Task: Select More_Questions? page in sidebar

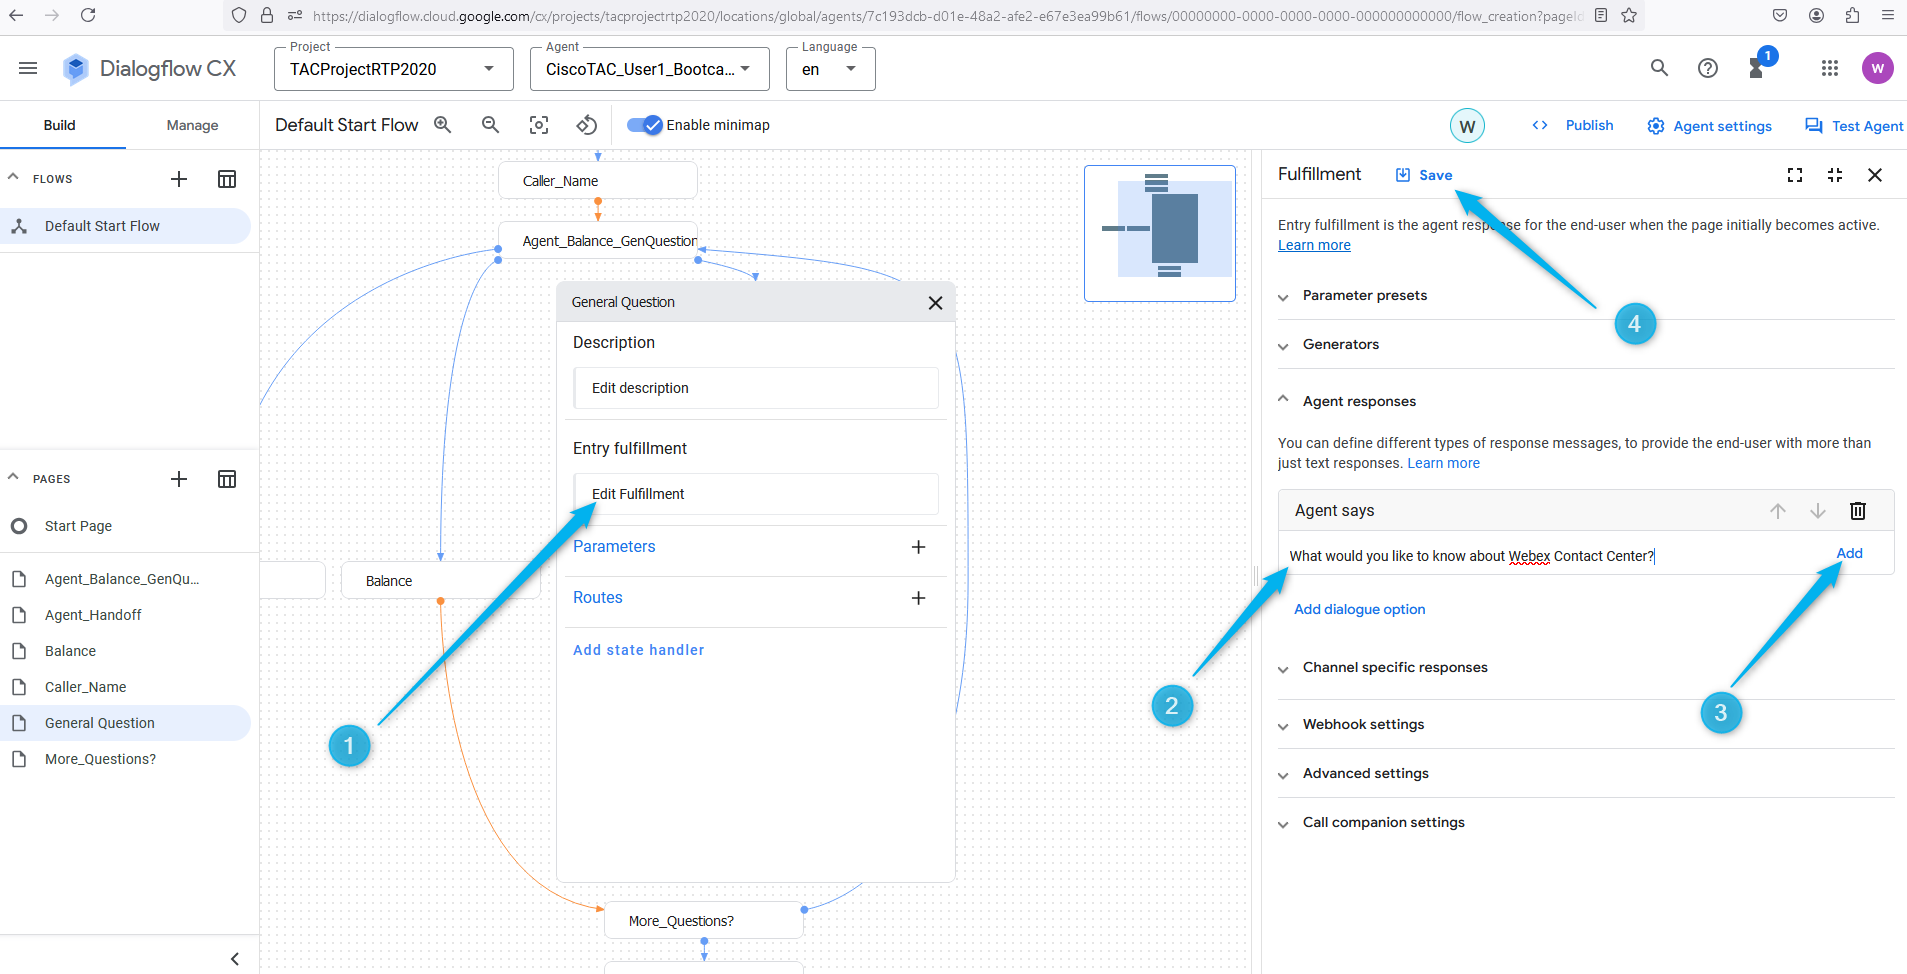Action: (125, 759)
